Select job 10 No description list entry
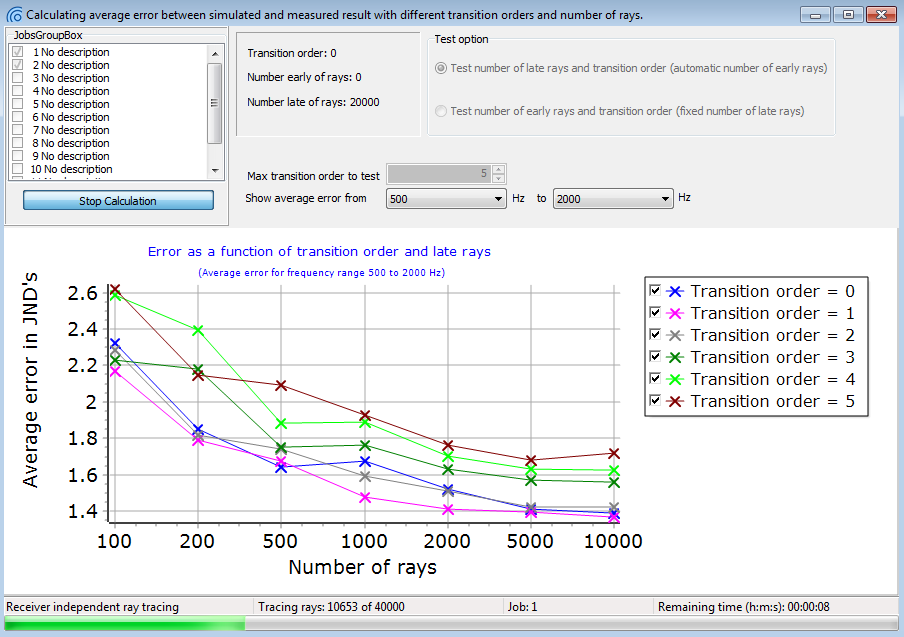 [71, 169]
